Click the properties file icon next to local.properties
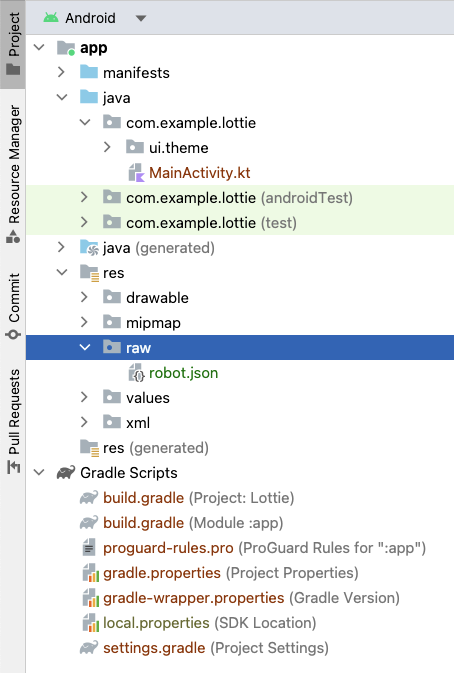 pos(91,623)
